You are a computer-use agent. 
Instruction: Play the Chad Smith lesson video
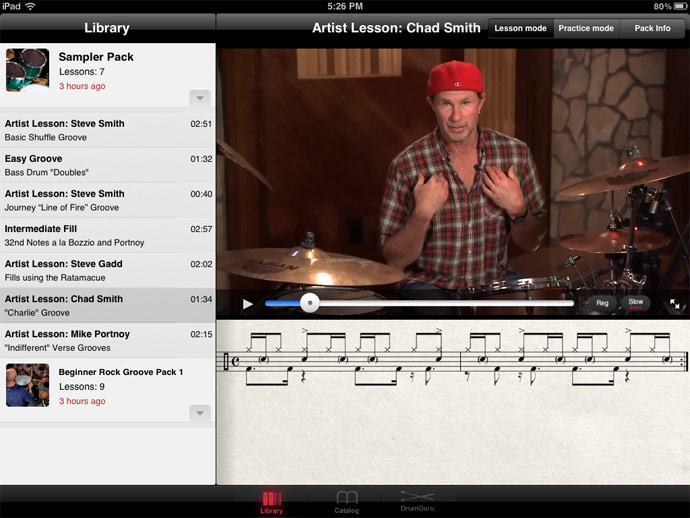tap(248, 304)
